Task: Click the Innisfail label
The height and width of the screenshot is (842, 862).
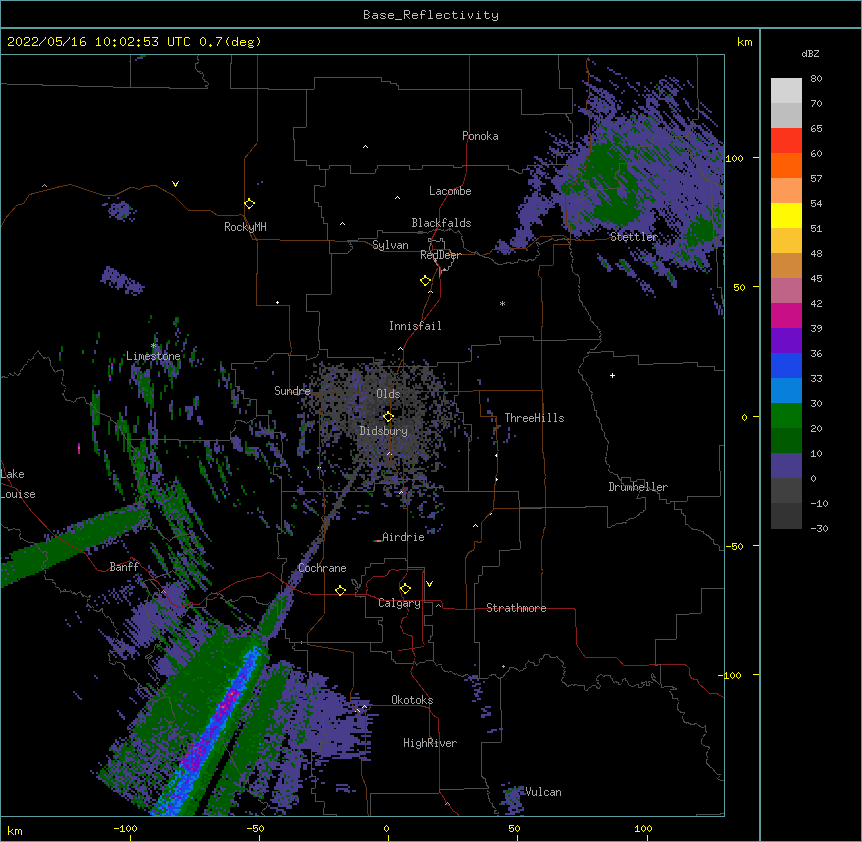Action: 415,326
